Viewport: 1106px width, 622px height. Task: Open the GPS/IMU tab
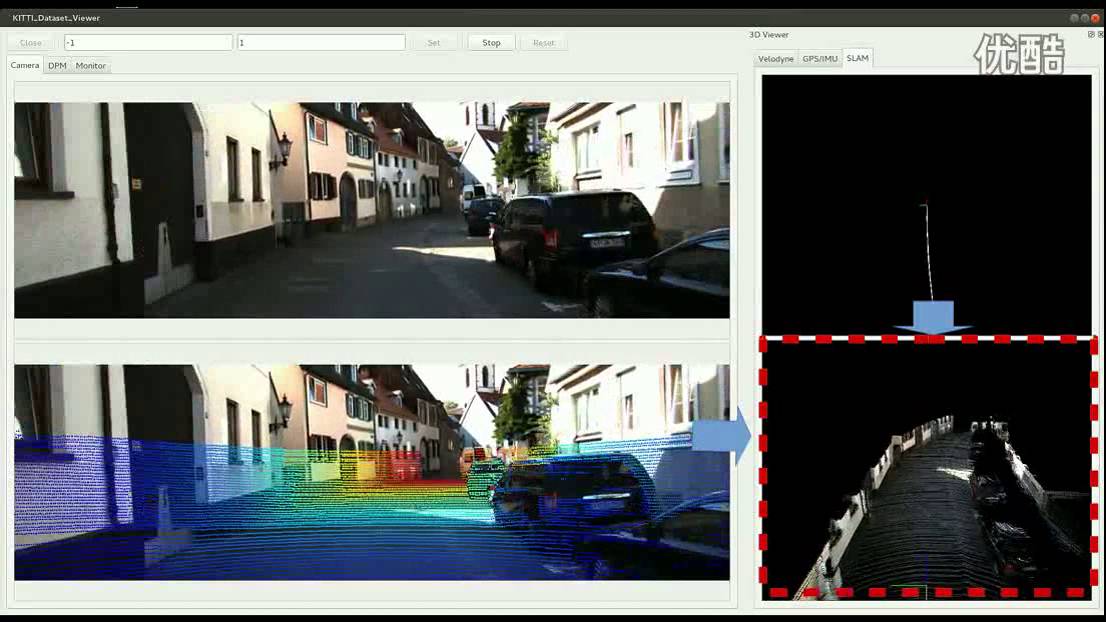click(x=820, y=59)
